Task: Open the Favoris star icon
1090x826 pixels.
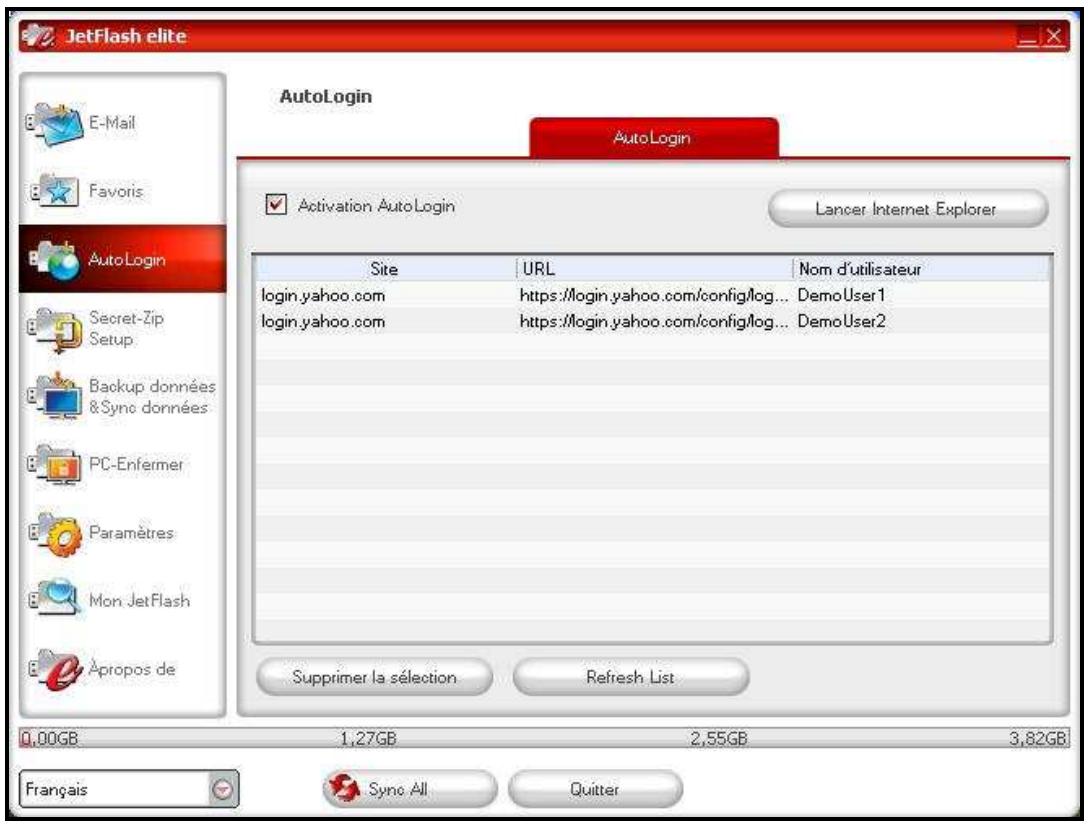Action: pyautogui.click(x=56, y=191)
